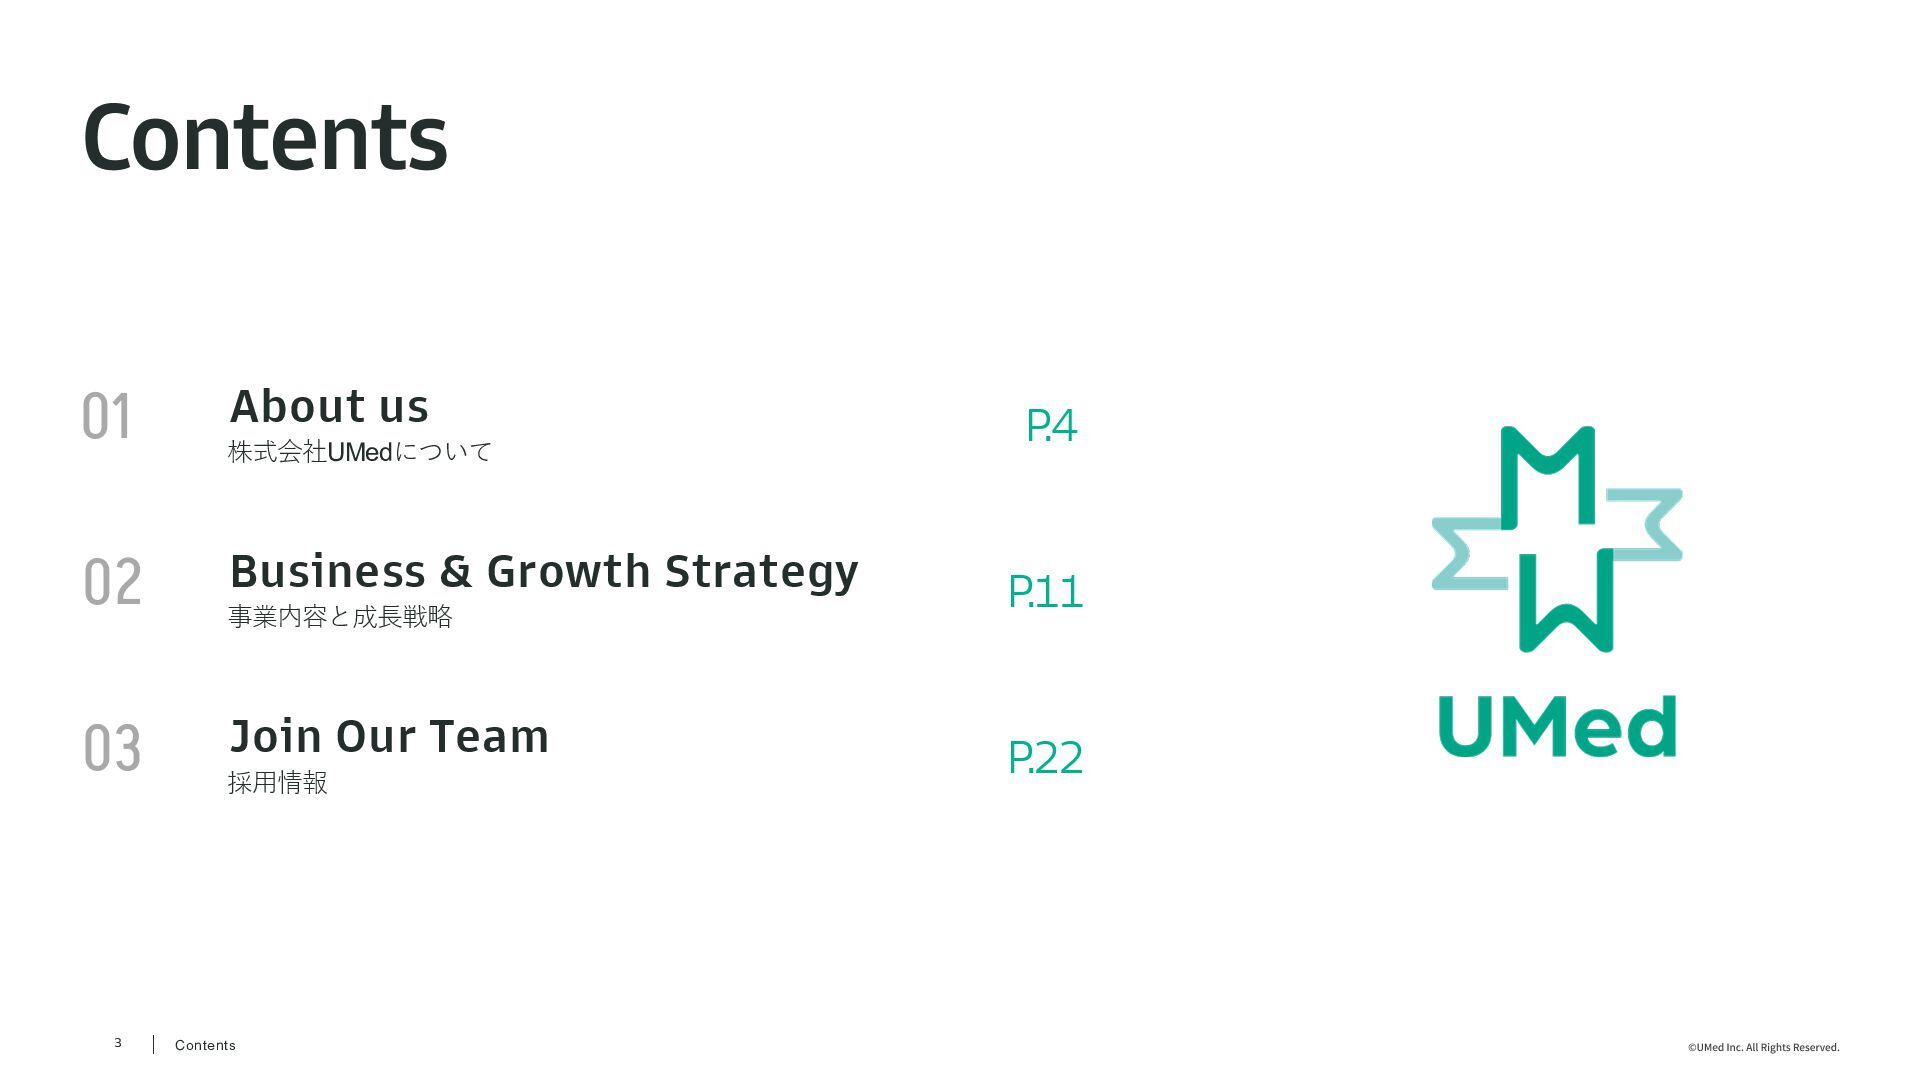Image resolution: width=1920 pixels, height=1080 pixels.
Task: Click the light teal right arm of the logo
Action: (1650, 524)
